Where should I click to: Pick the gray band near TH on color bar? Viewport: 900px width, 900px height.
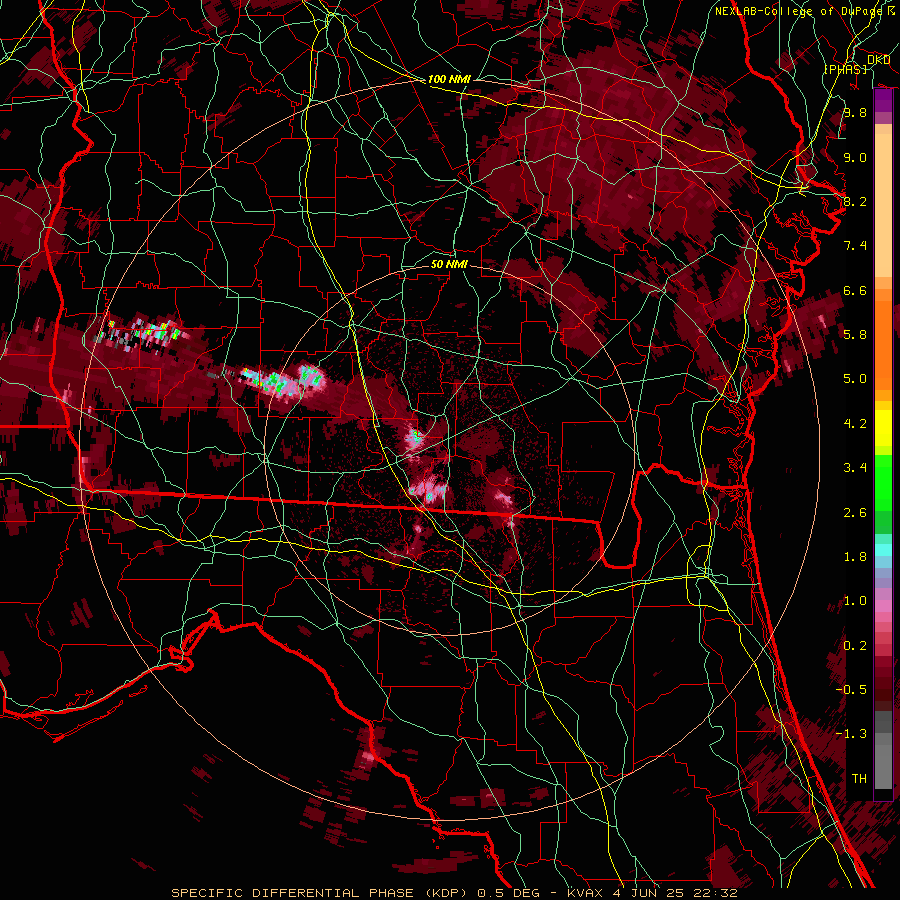coord(883,769)
